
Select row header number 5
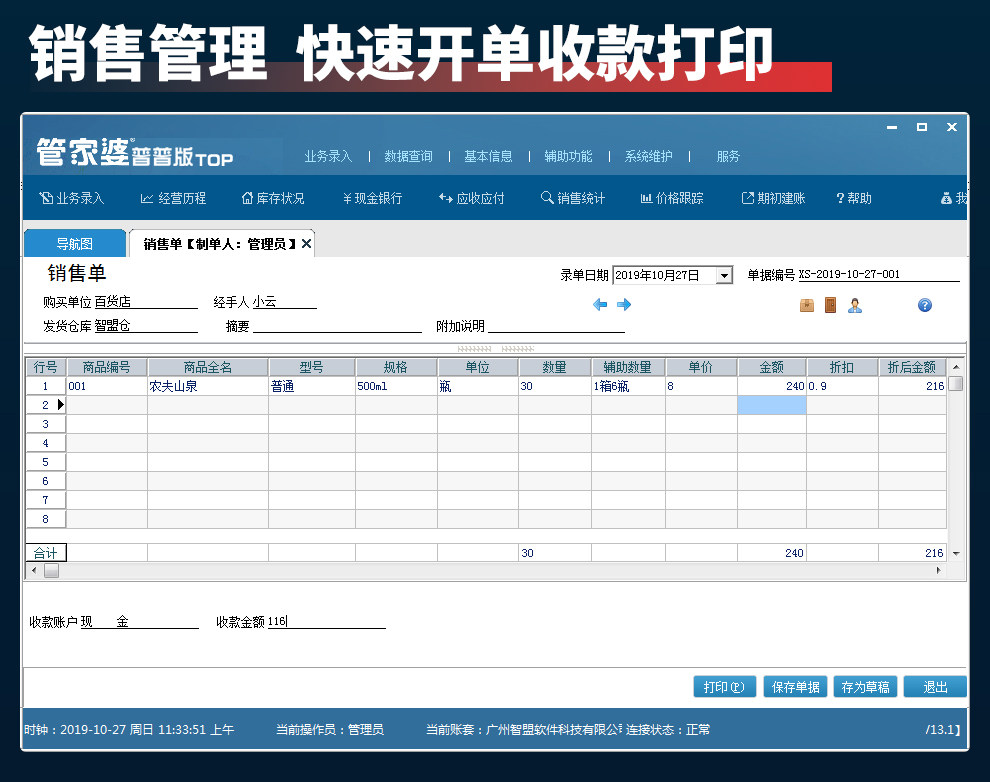click(45, 462)
